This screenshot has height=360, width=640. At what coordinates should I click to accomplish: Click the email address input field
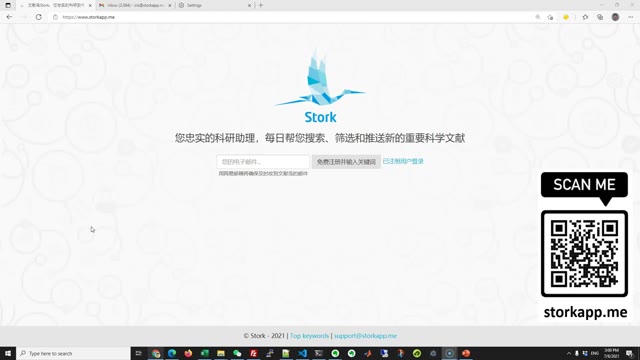coord(263,162)
